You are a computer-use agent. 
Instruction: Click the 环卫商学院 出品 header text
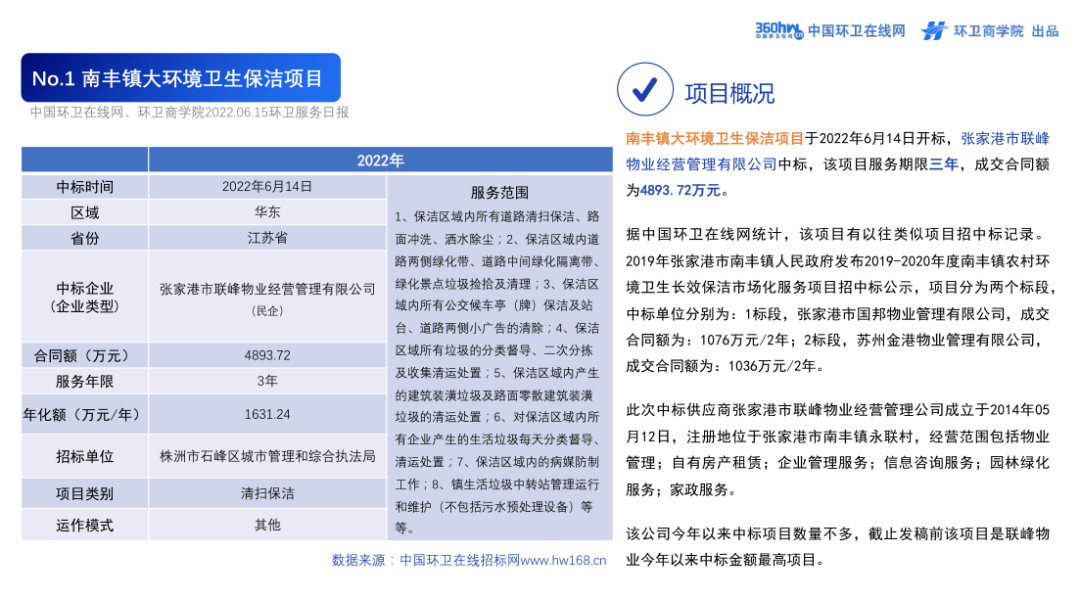pyautogui.click(x=1006, y=31)
